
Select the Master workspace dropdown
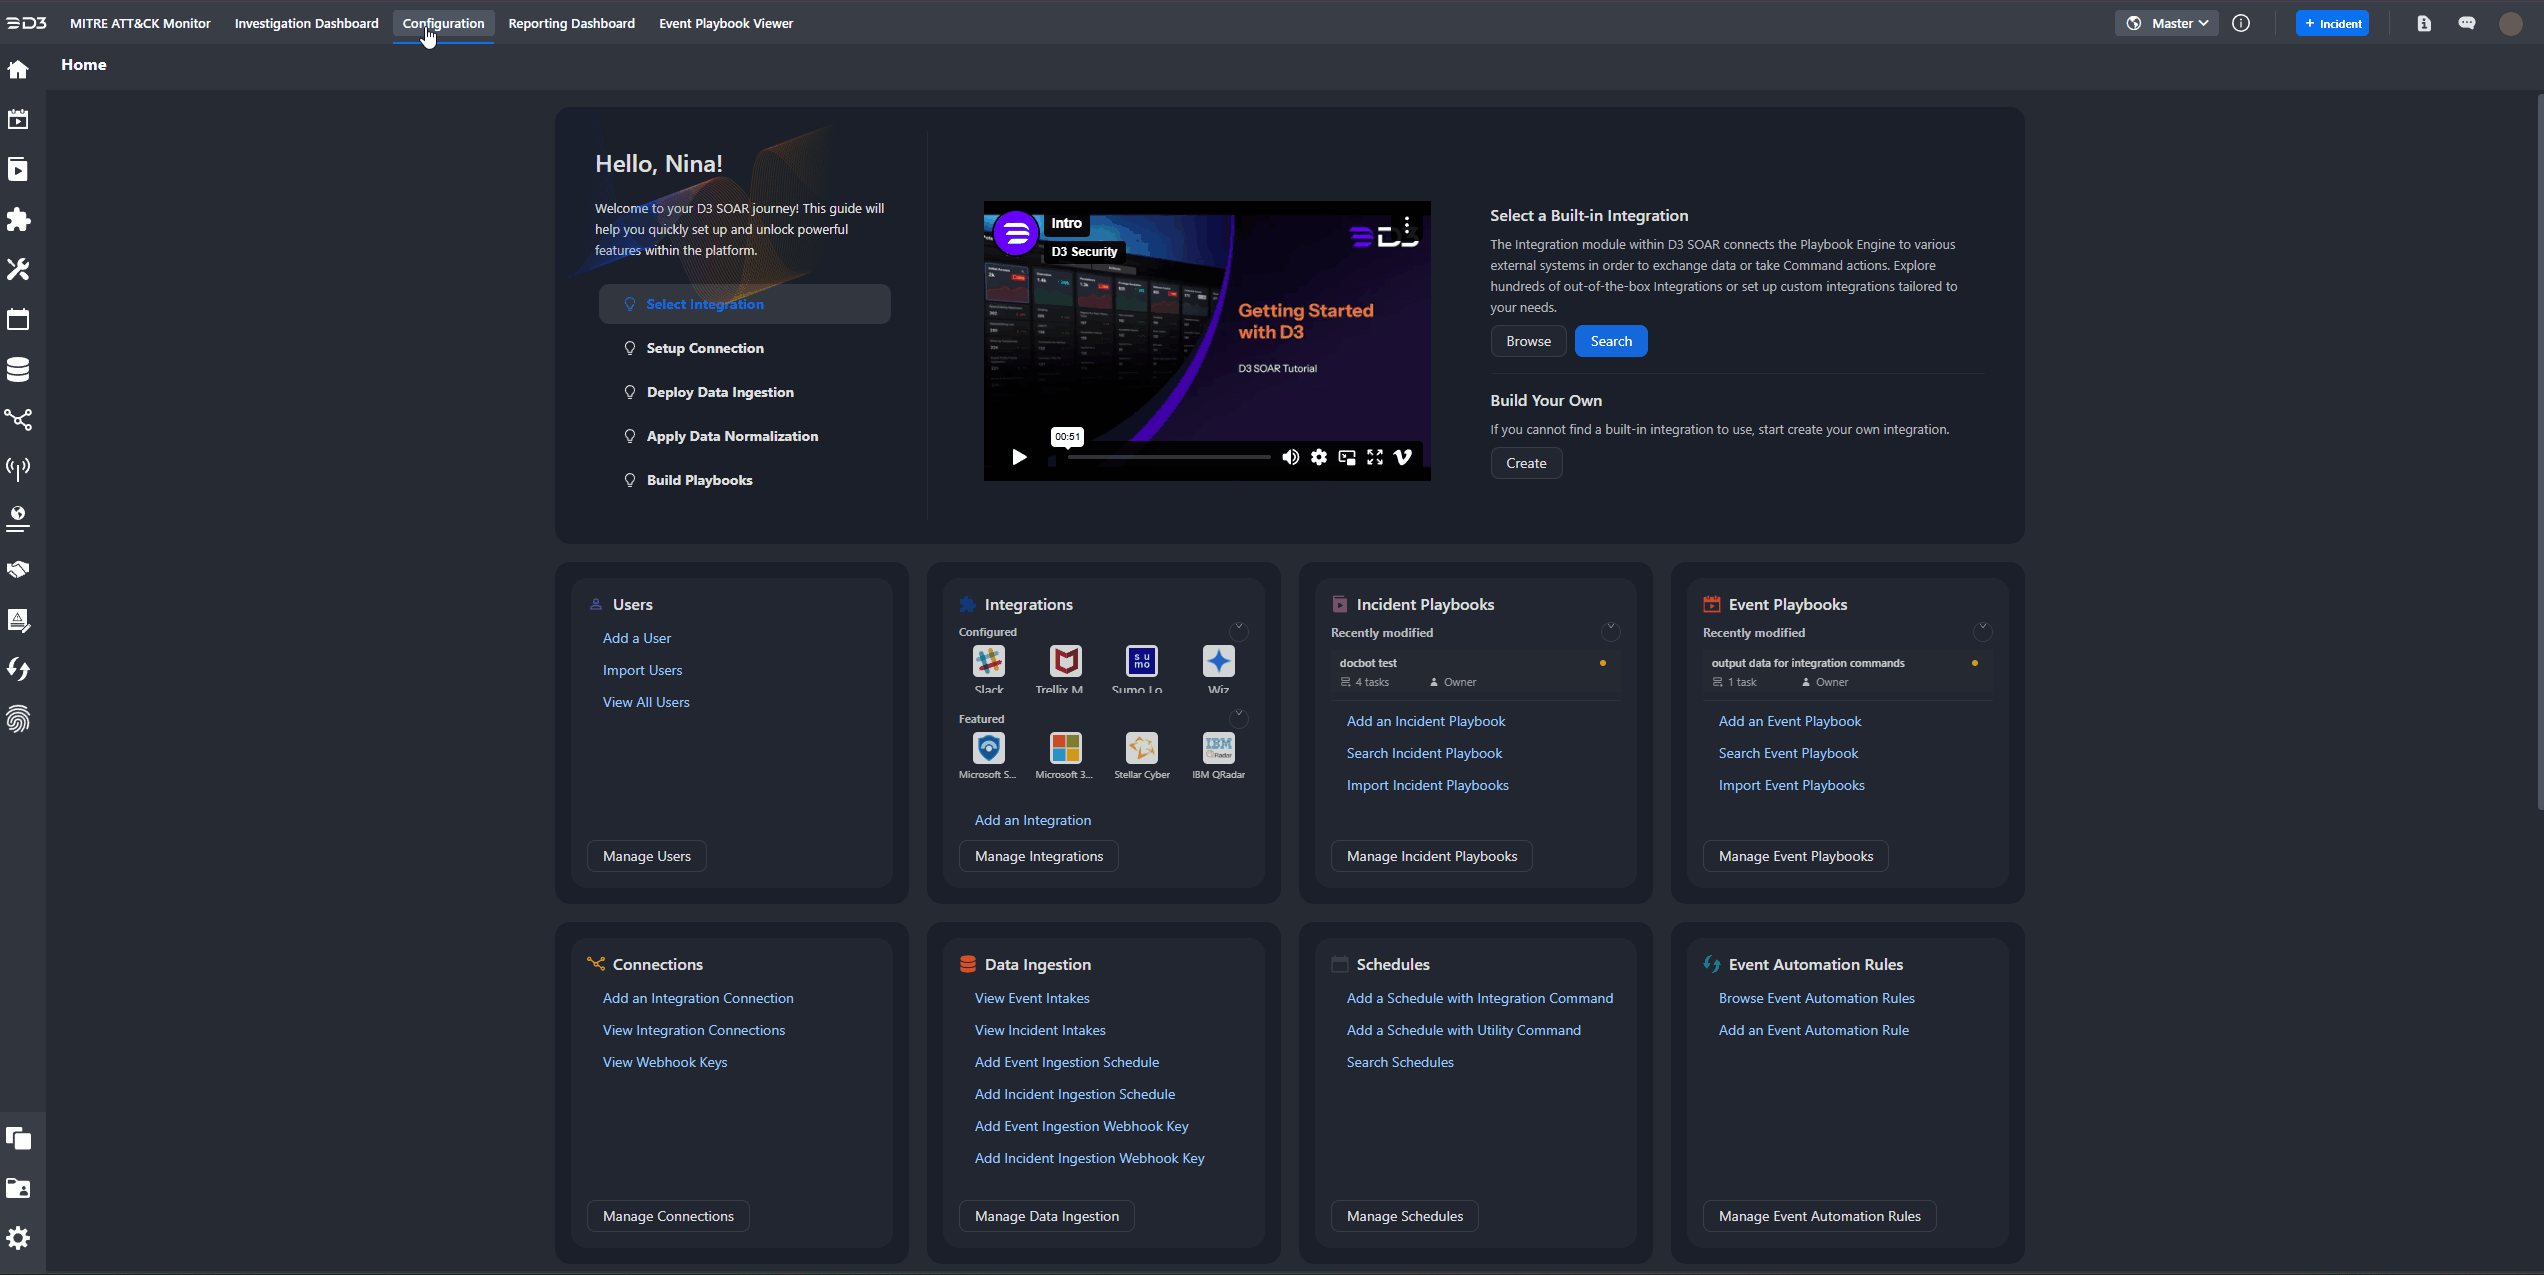(2167, 23)
